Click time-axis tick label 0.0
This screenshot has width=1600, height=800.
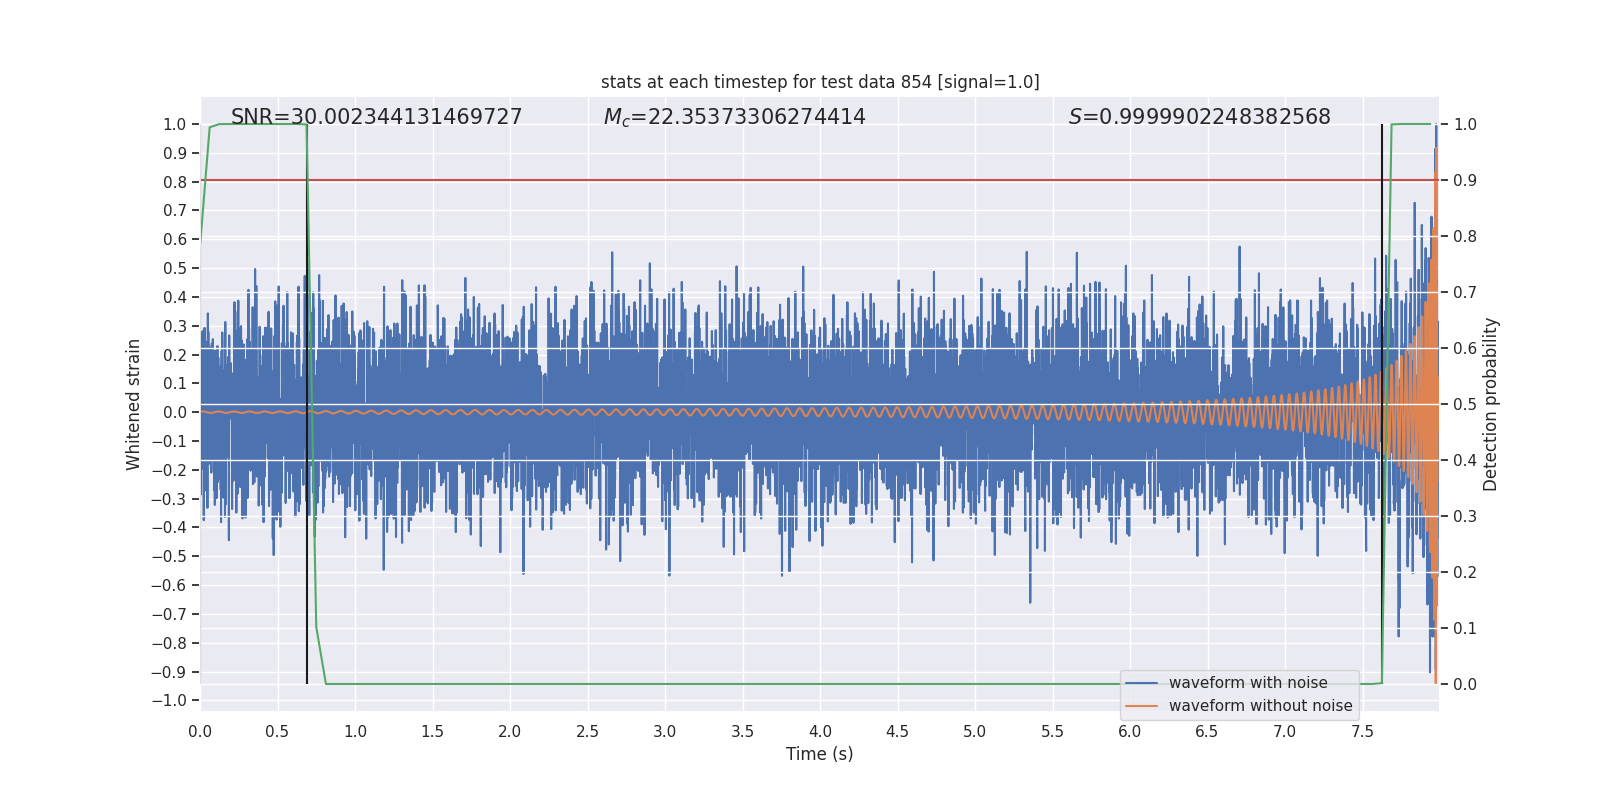tap(200, 731)
